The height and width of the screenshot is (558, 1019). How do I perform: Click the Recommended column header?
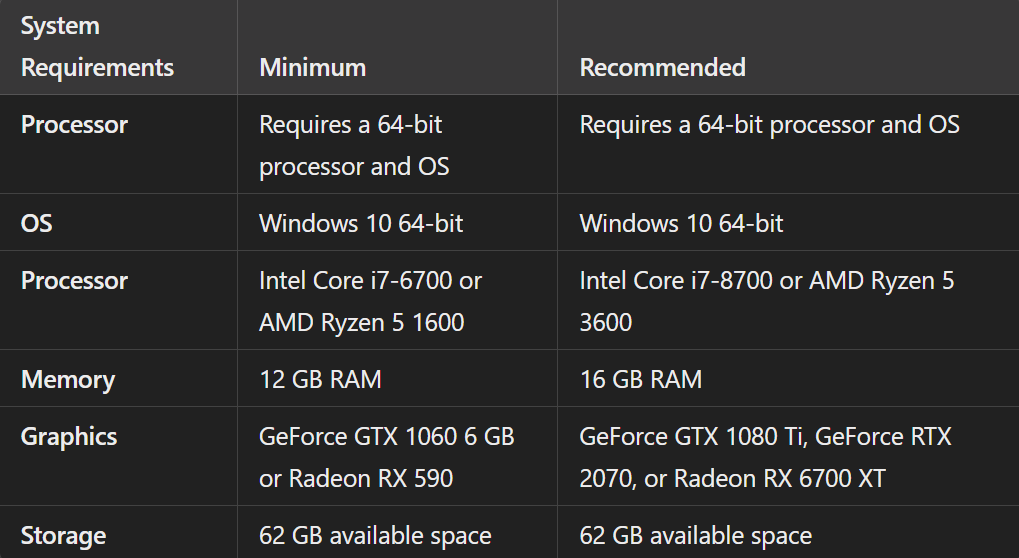[662, 67]
